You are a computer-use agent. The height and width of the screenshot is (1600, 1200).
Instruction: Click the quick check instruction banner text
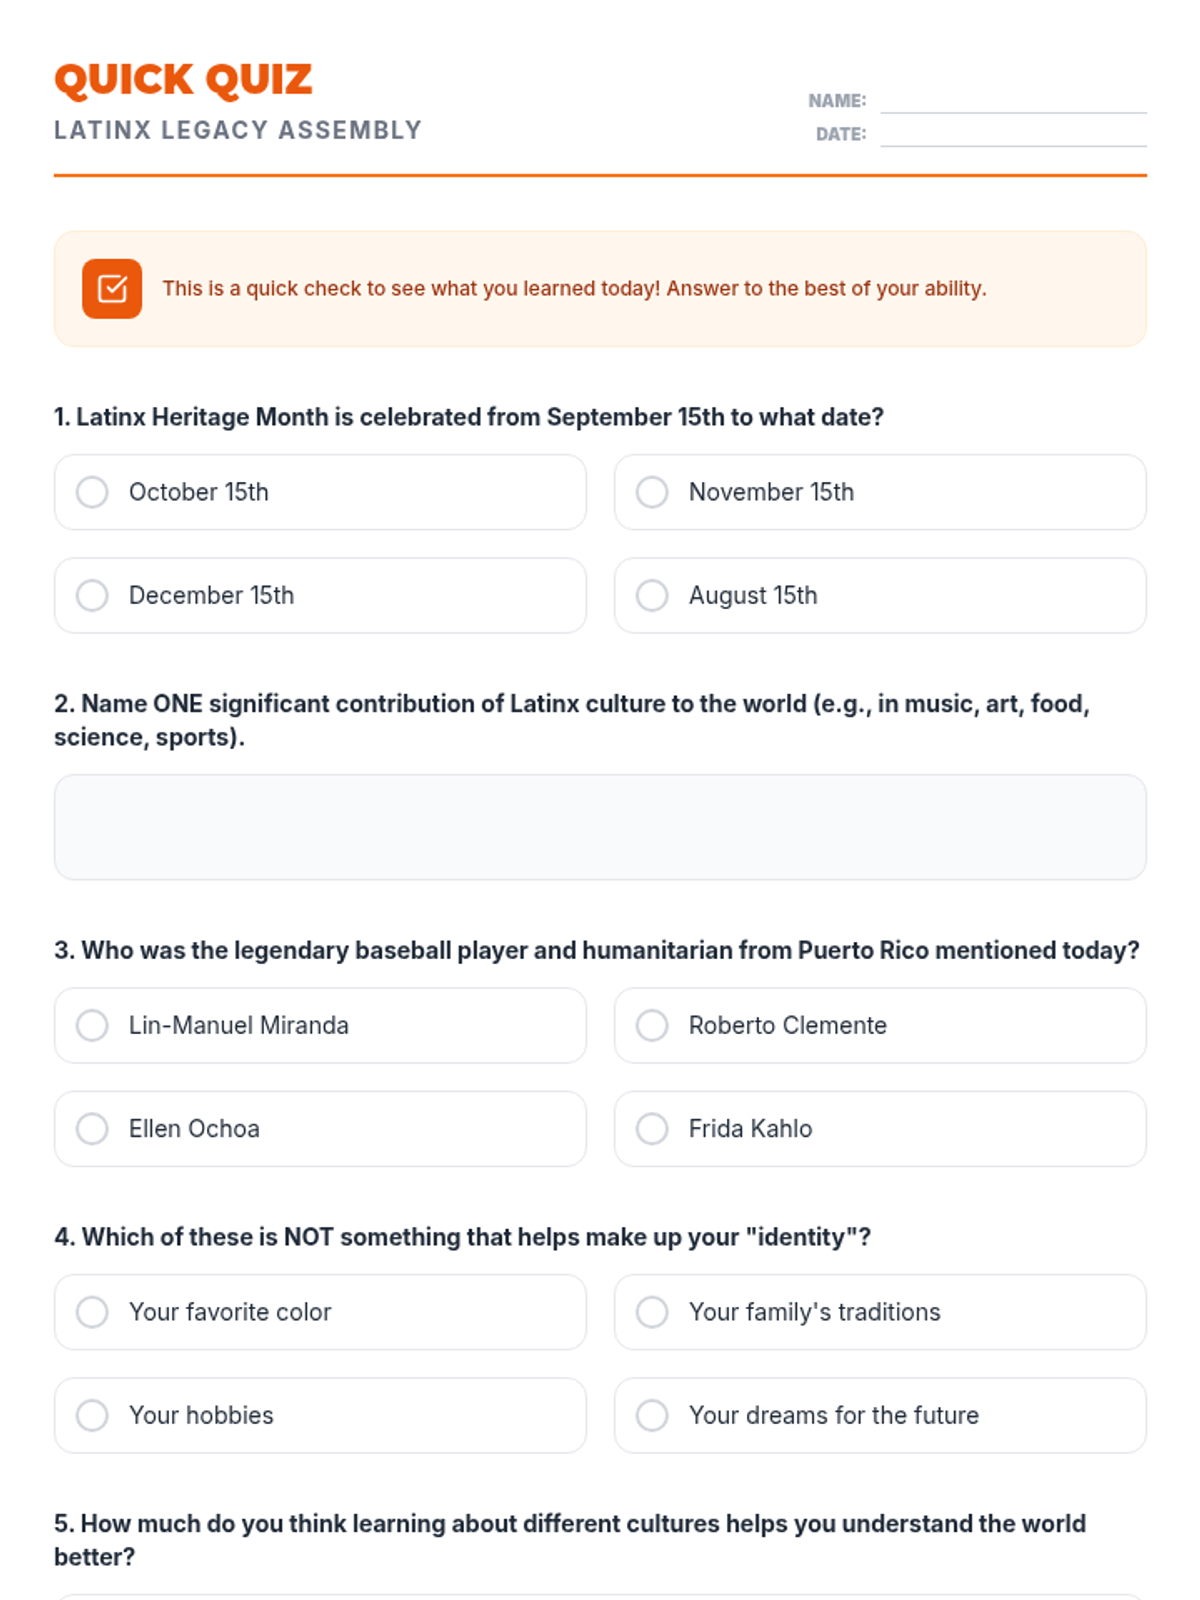(x=574, y=289)
